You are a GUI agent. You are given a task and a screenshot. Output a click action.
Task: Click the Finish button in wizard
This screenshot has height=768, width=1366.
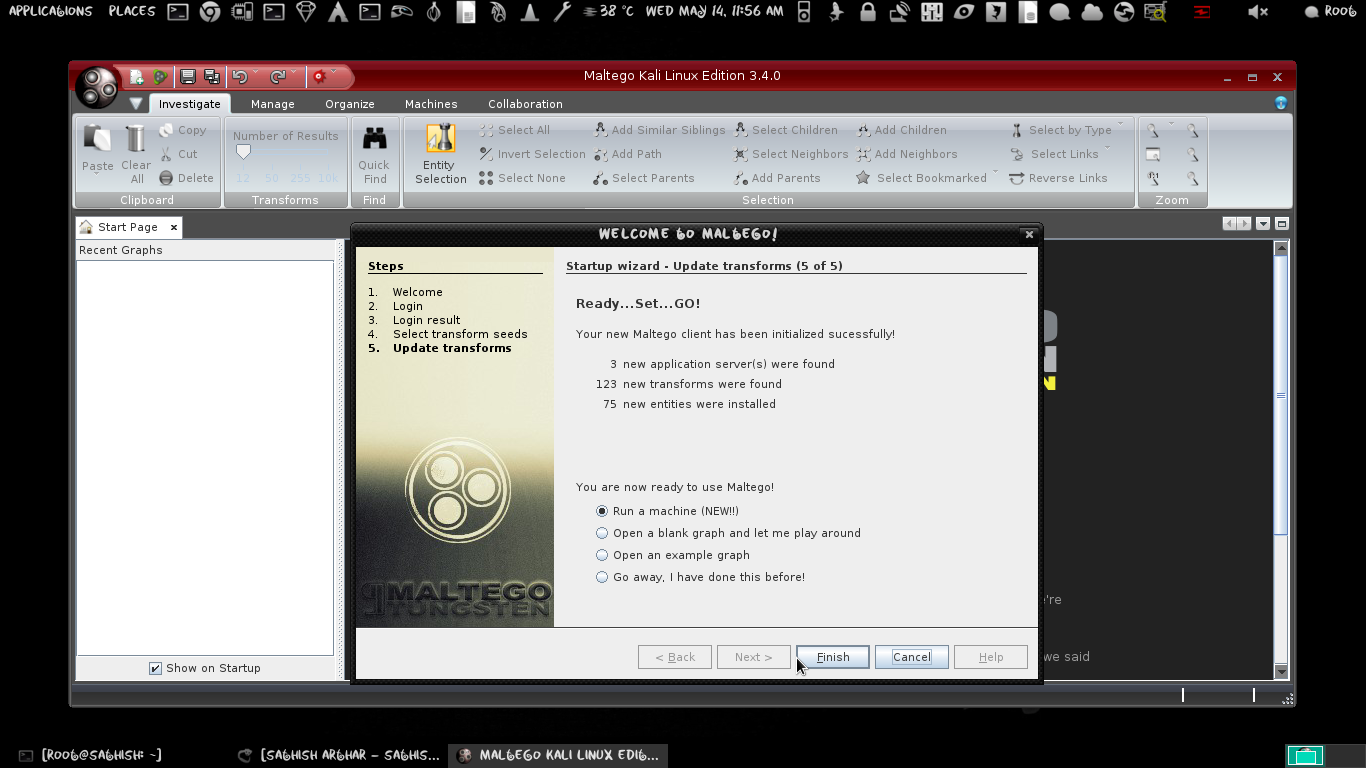coord(833,657)
